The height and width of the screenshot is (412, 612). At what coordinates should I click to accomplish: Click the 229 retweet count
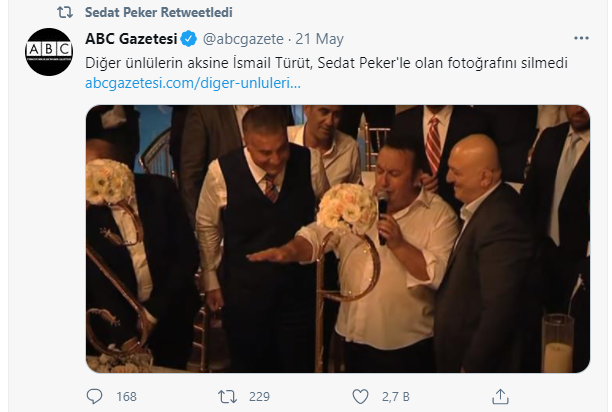(x=259, y=397)
